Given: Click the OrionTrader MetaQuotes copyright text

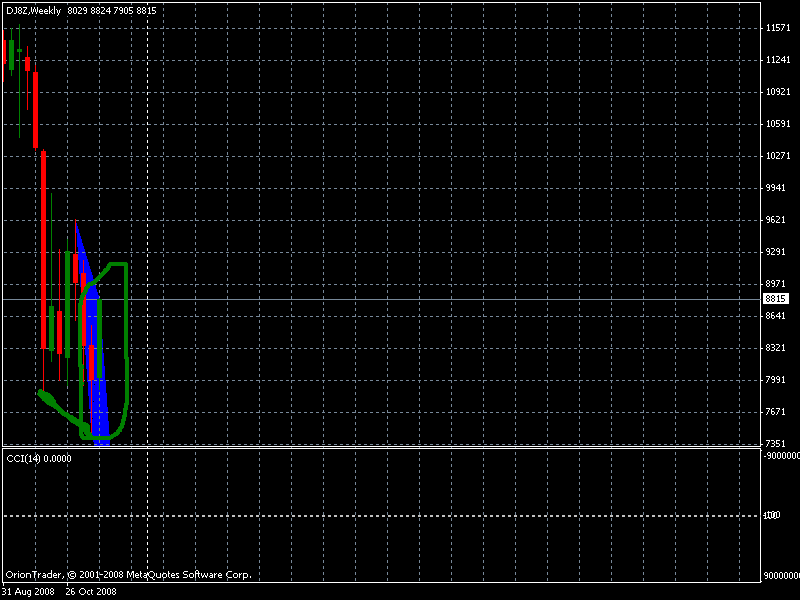Looking at the screenshot, I should [129, 575].
